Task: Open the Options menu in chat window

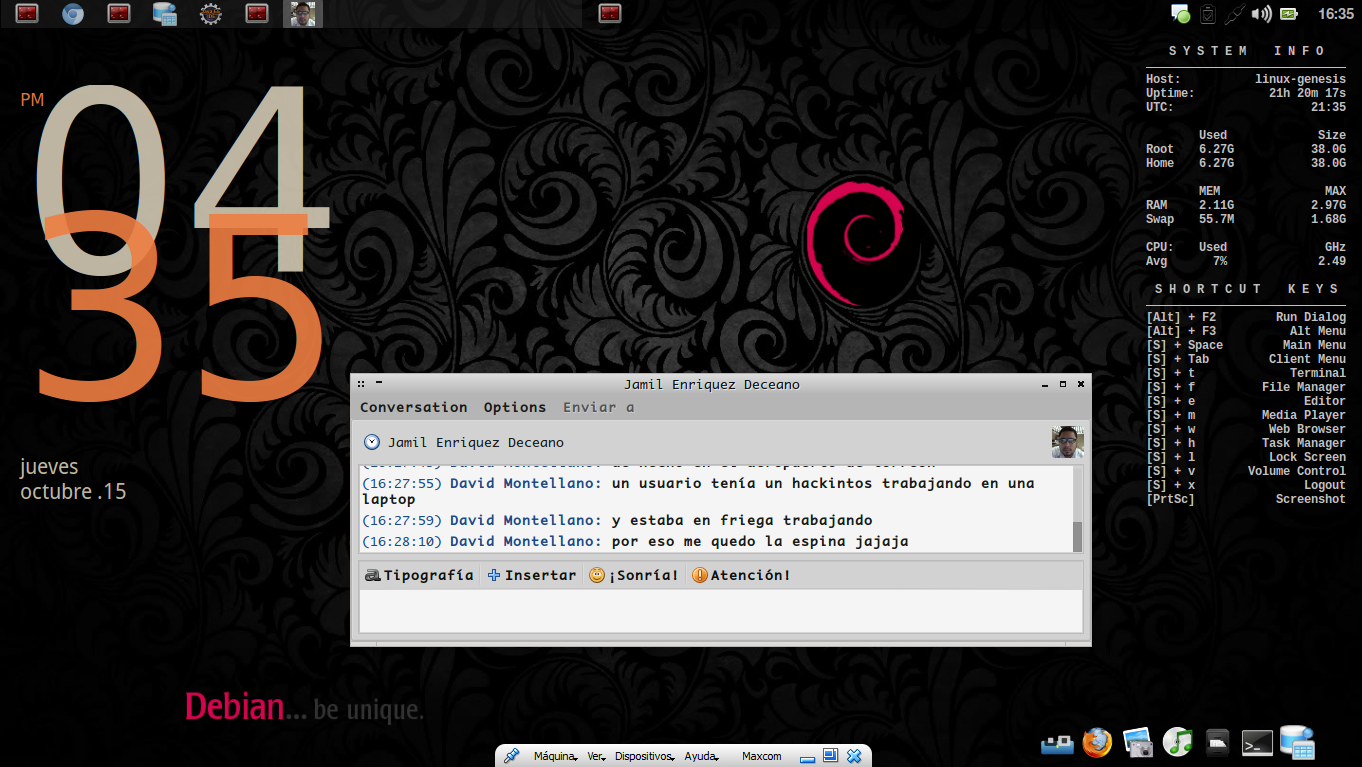Action: (x=515, y=407)
